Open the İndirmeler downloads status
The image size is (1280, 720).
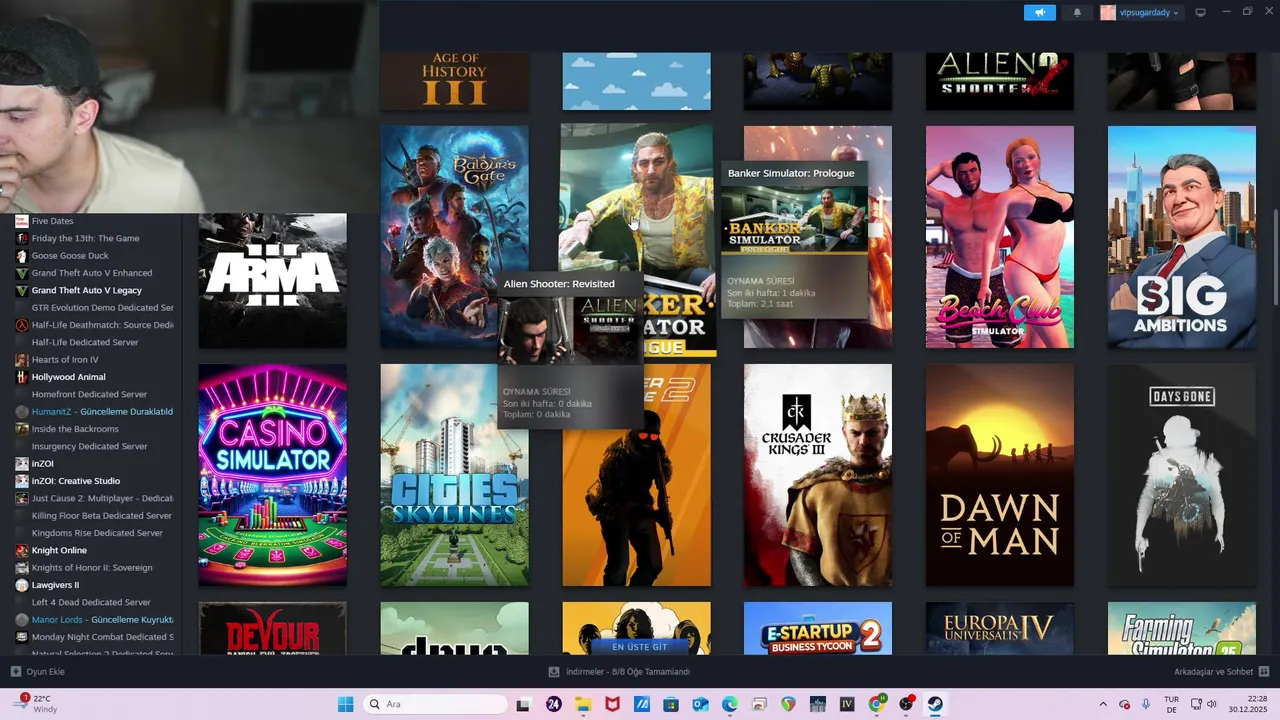click(620, 672)
